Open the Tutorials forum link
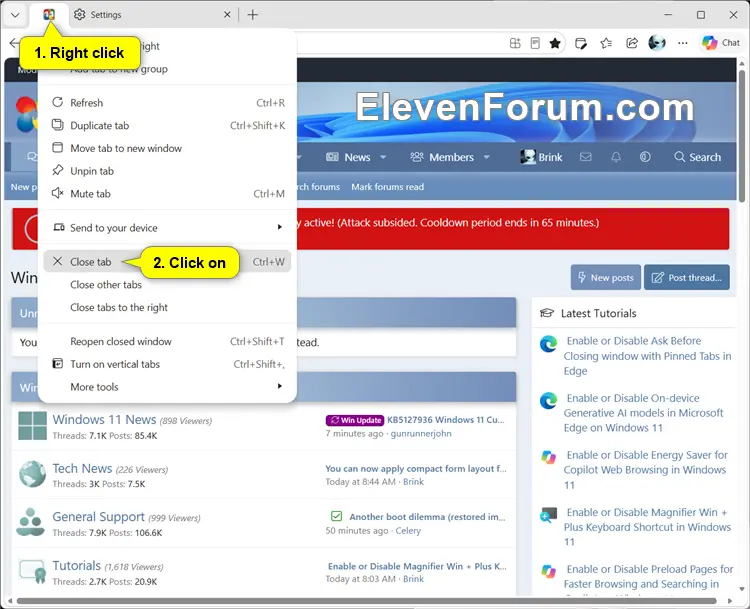This screenshot has height=609, width=750. pos(77,565)
